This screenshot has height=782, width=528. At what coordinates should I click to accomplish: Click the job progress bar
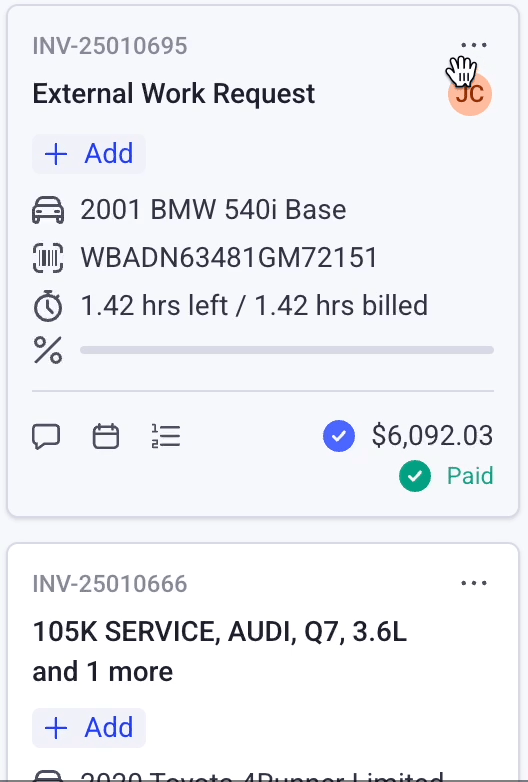(287, 350)
